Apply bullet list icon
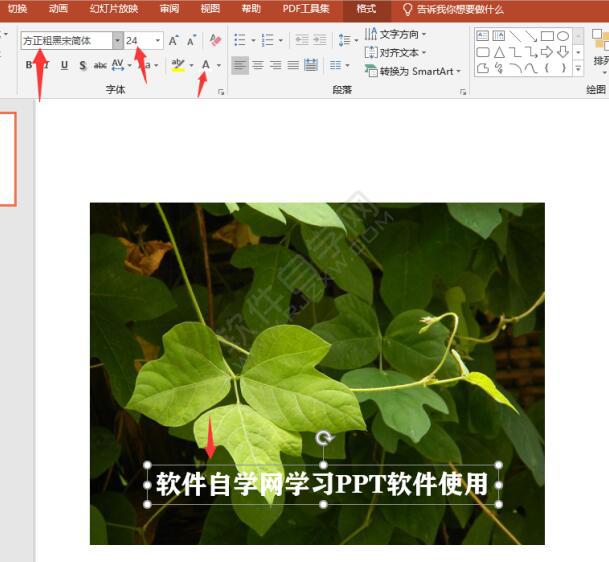Image resolution: width=609 pixels, height=562 pixels. coord(240,40)
